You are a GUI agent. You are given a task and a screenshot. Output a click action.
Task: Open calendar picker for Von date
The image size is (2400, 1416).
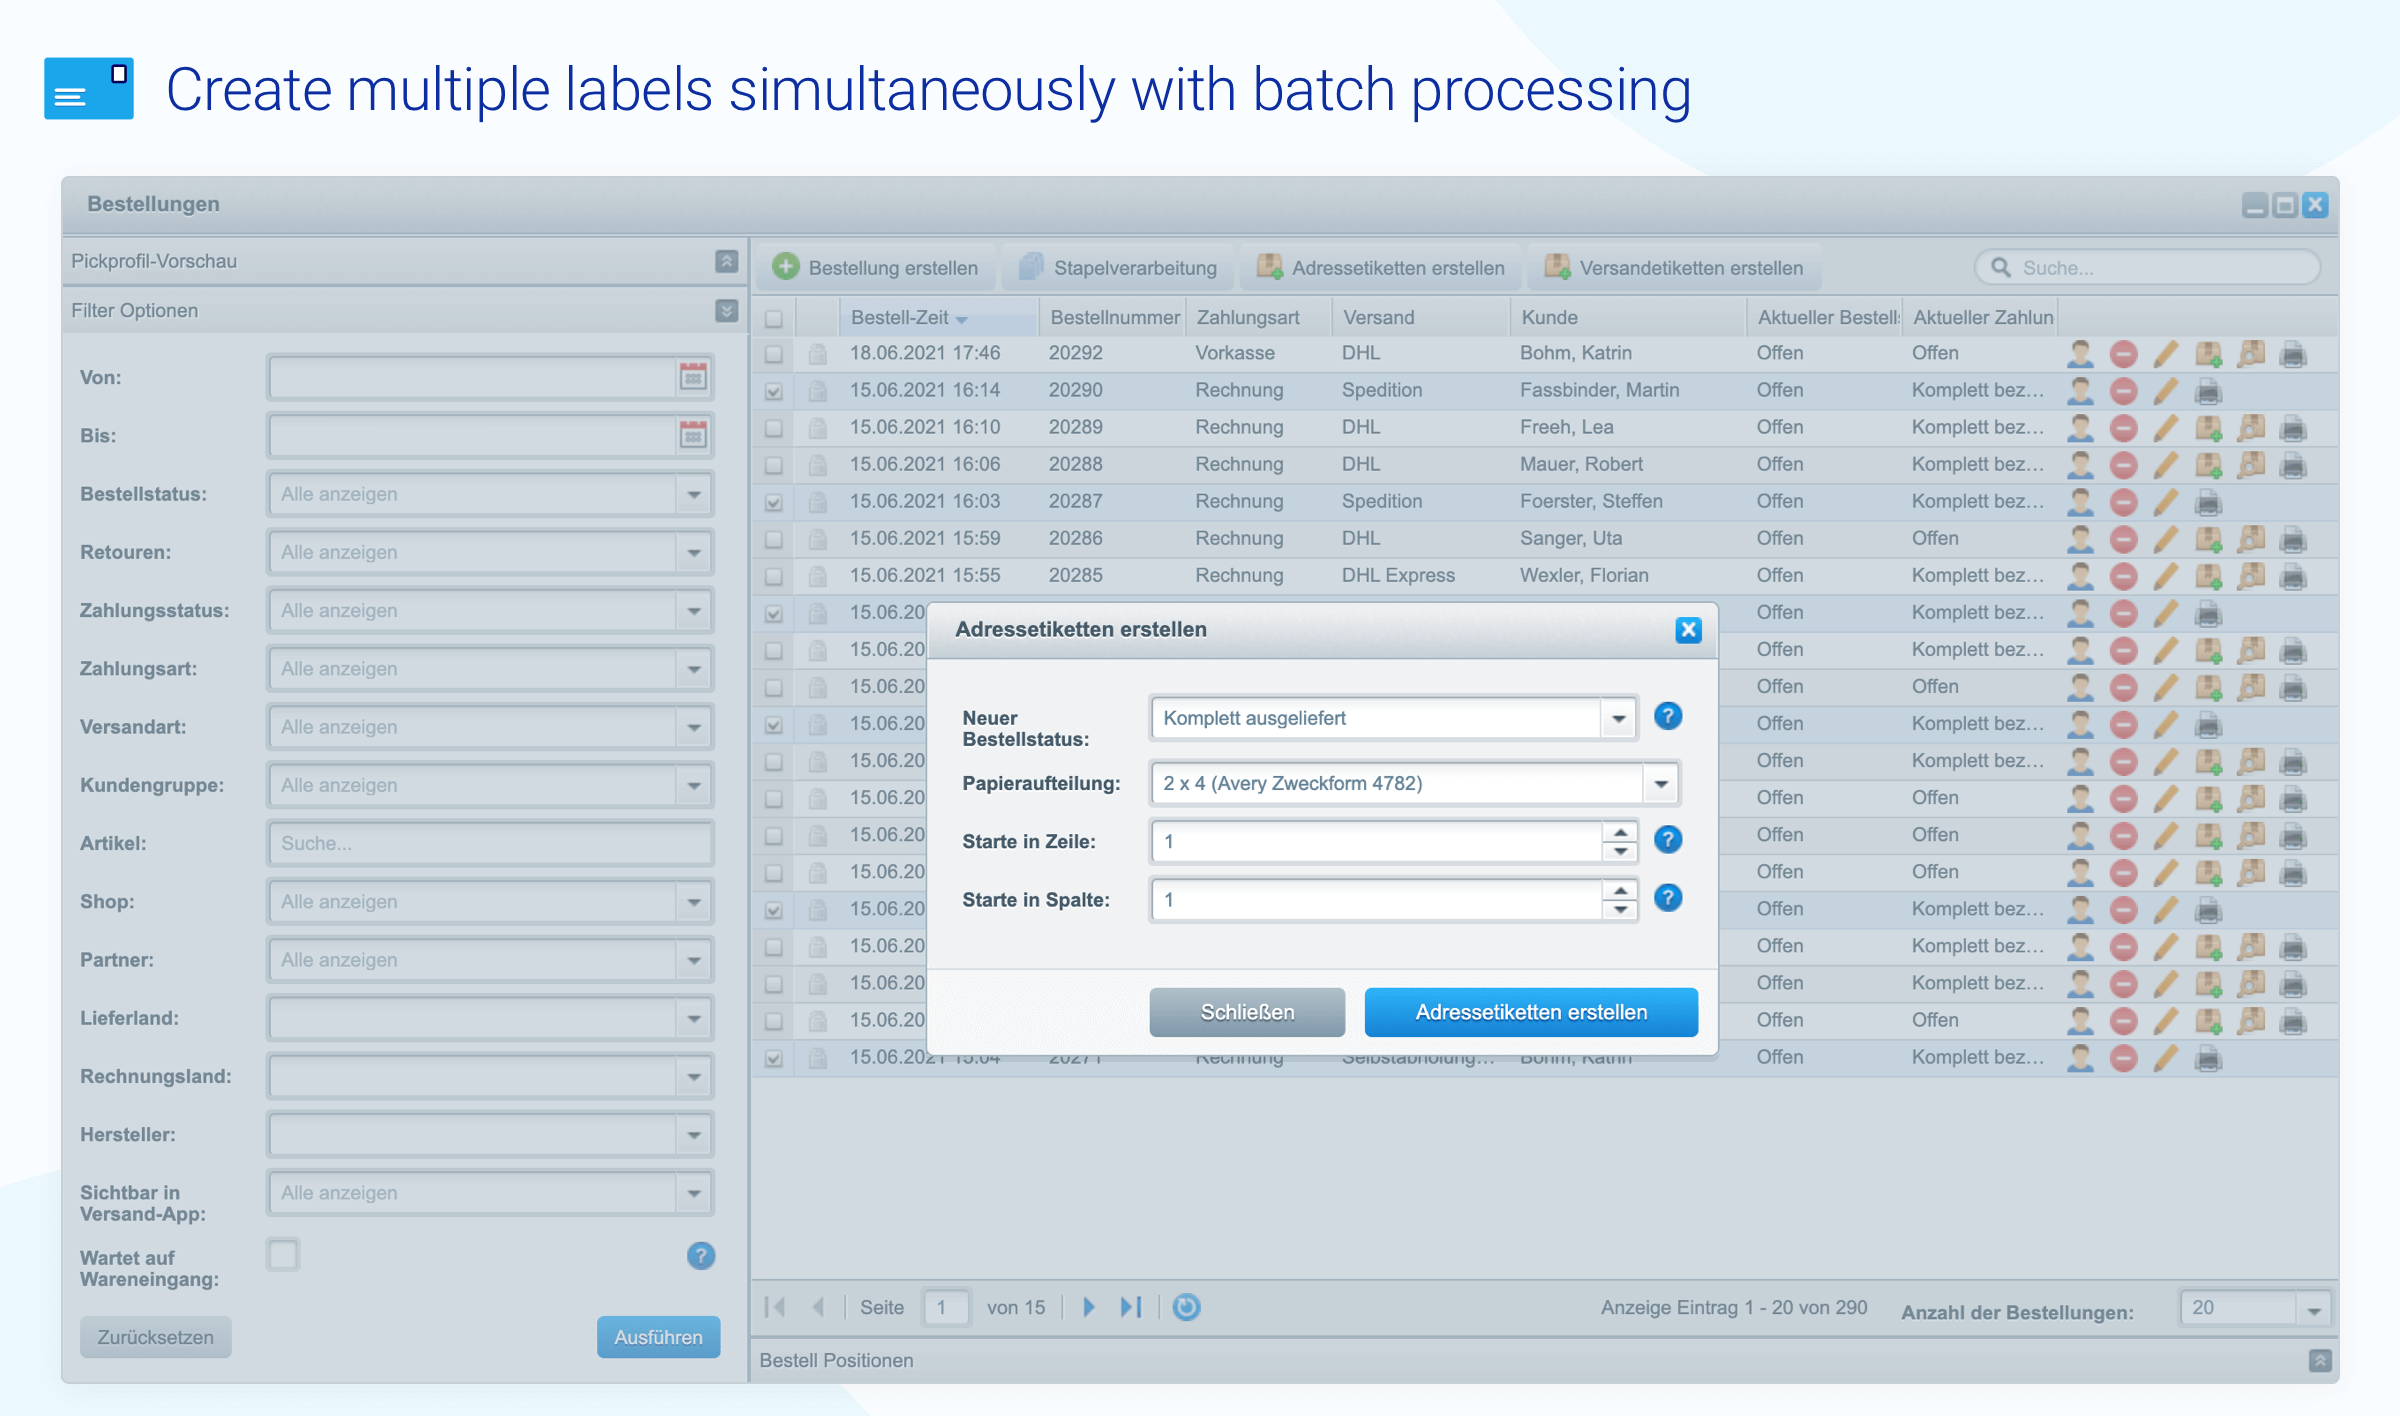click(693, 377)
